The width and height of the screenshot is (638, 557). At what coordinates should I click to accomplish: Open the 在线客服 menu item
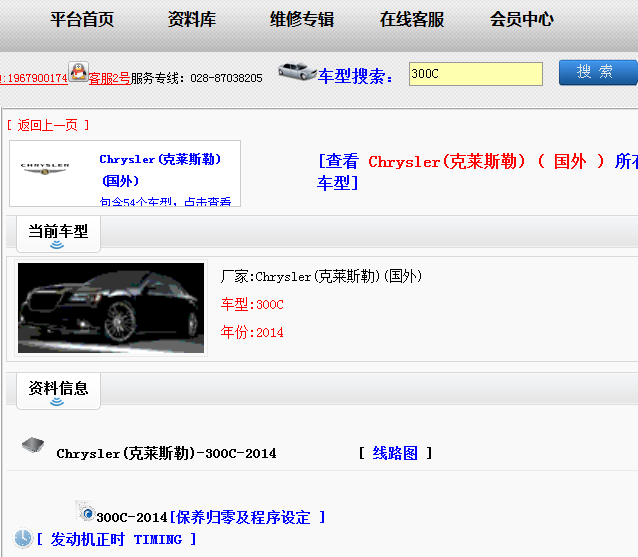click(x=412, y=20)
